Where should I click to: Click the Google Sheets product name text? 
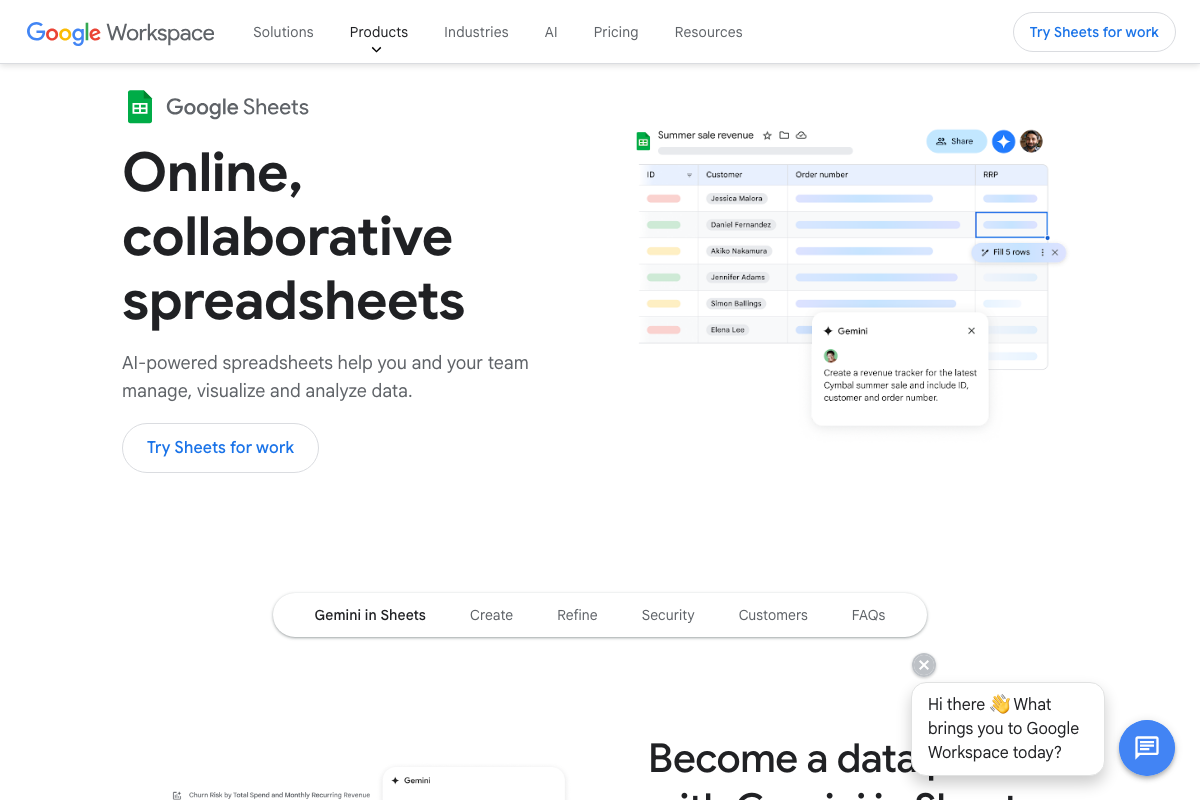pyautogui.click(x=237, y=107)
